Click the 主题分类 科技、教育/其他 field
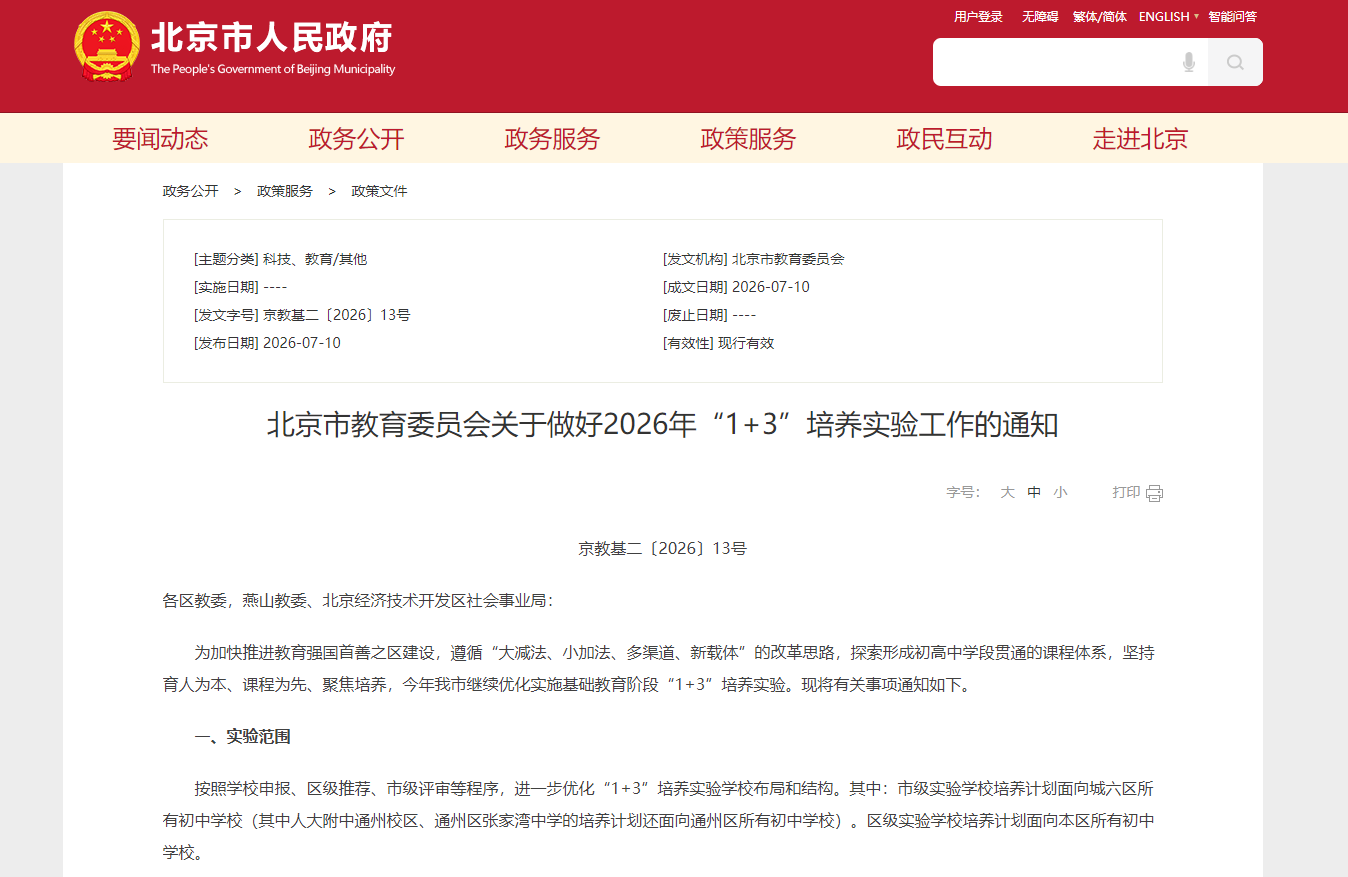1348x877 pixels. tap(280, 259)
